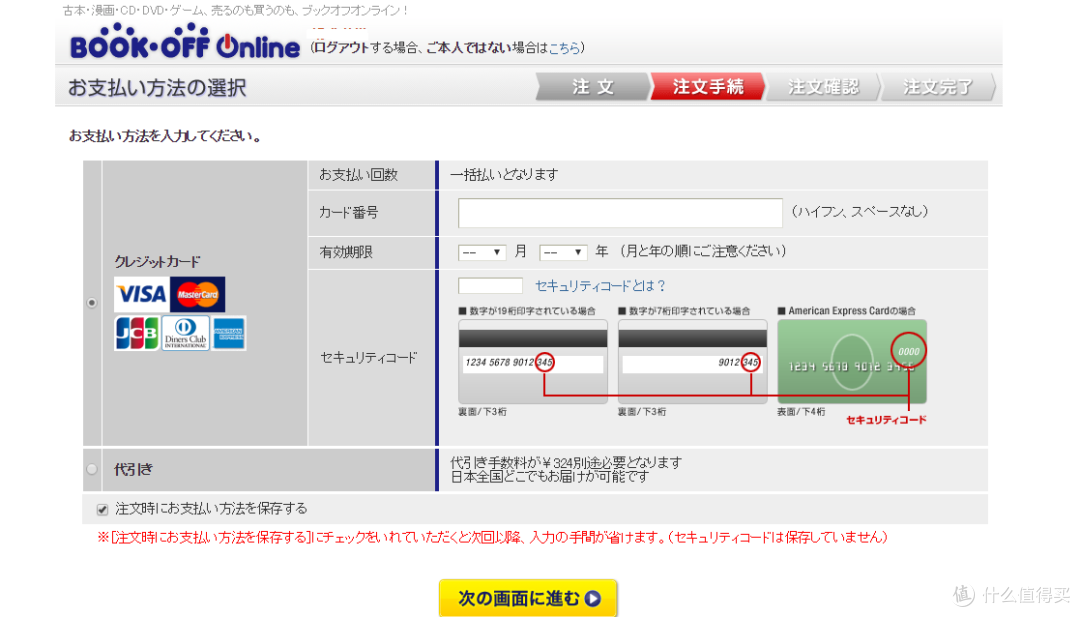
Task: Click the red セキュリティコード caption
Action: tap(886, 419)
